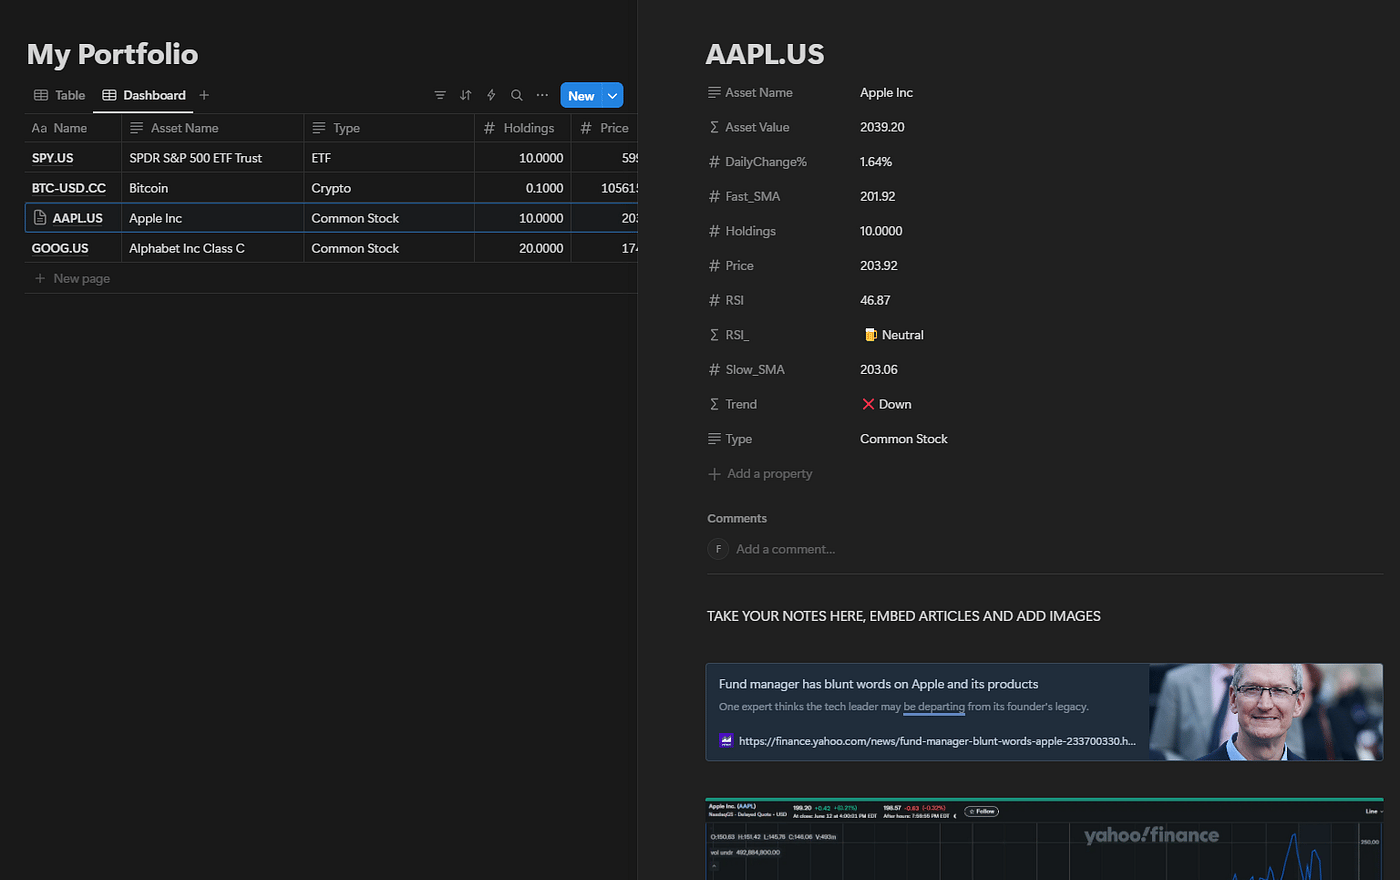
Task: Click the Add a comment field
Action: pos(785,549)
